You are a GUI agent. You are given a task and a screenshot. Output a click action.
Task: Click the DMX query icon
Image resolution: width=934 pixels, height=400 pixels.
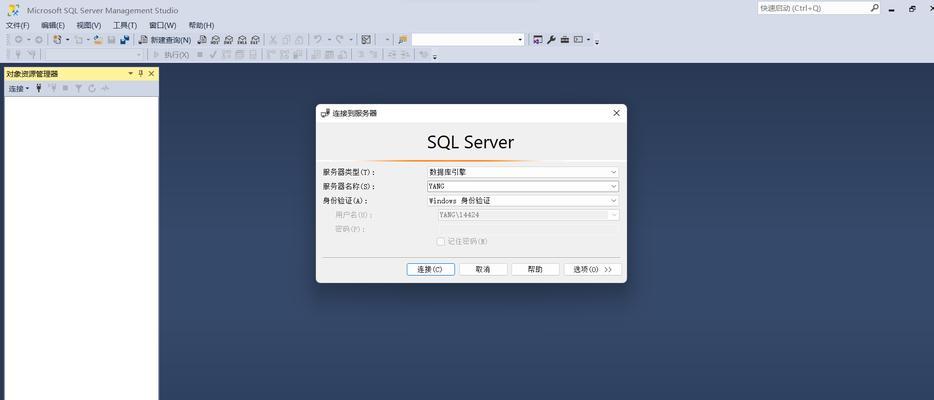[x=228, y=40]
